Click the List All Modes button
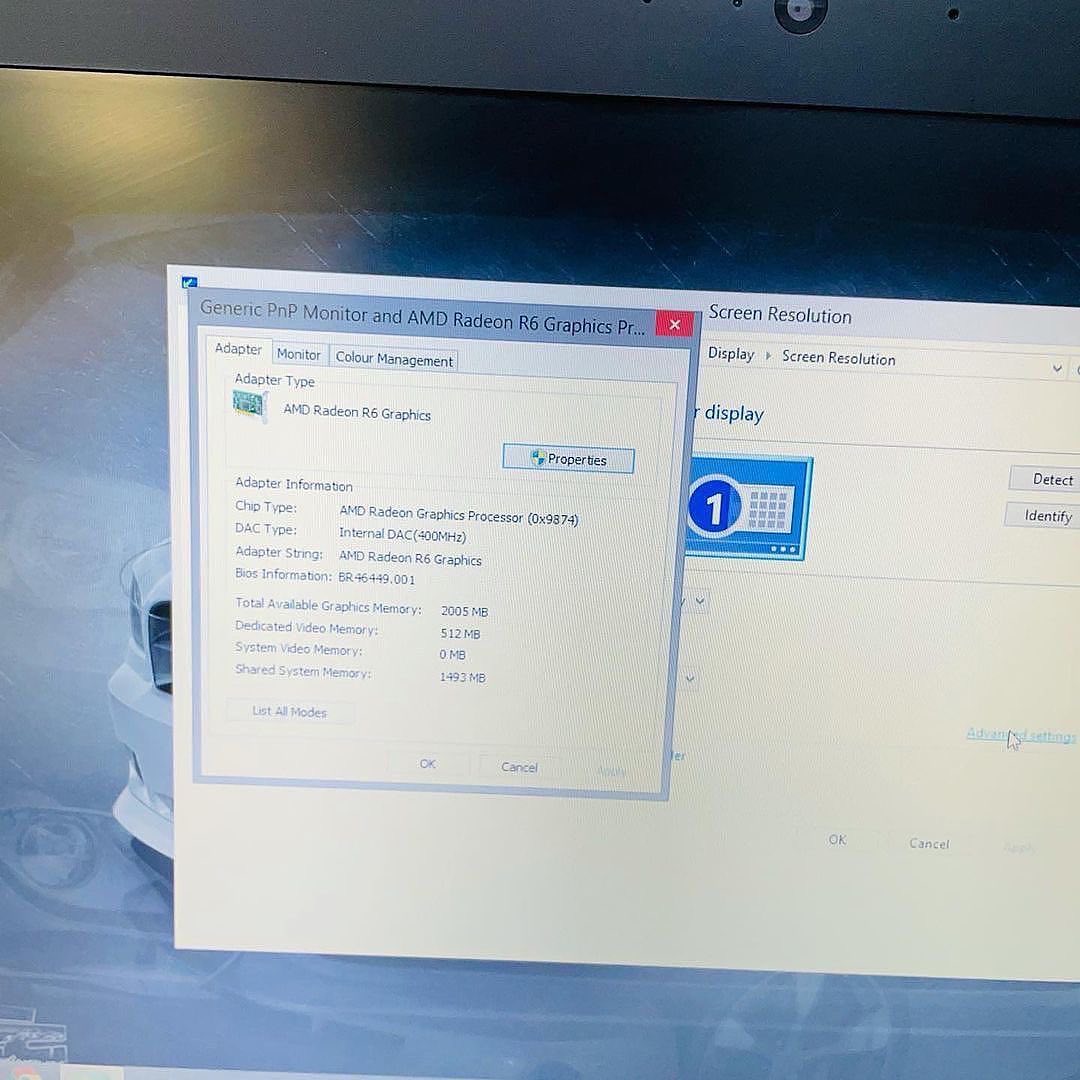The width and height of the screenshot is (1080, 1080). pos(289,711)
